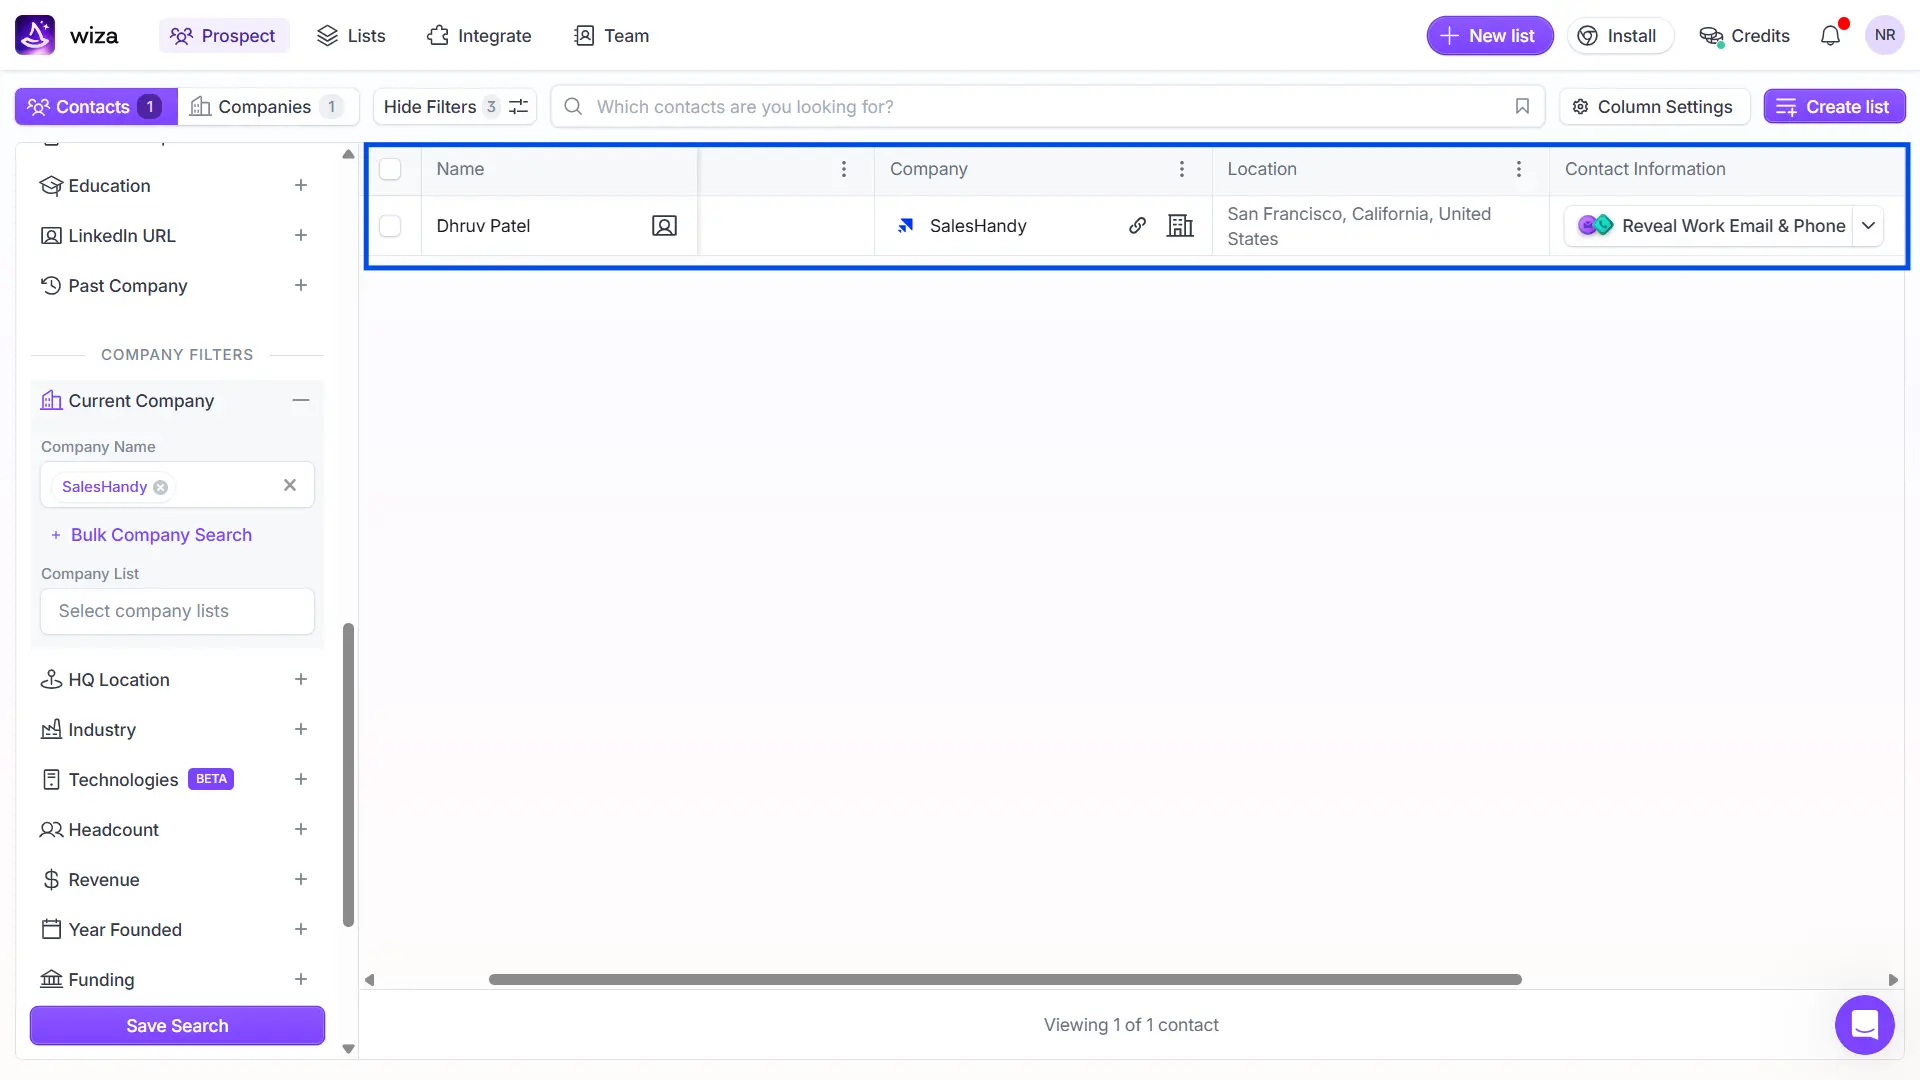Switch to the Companies tab
The image size is (1920, 1080).
(x=267, y=106)
